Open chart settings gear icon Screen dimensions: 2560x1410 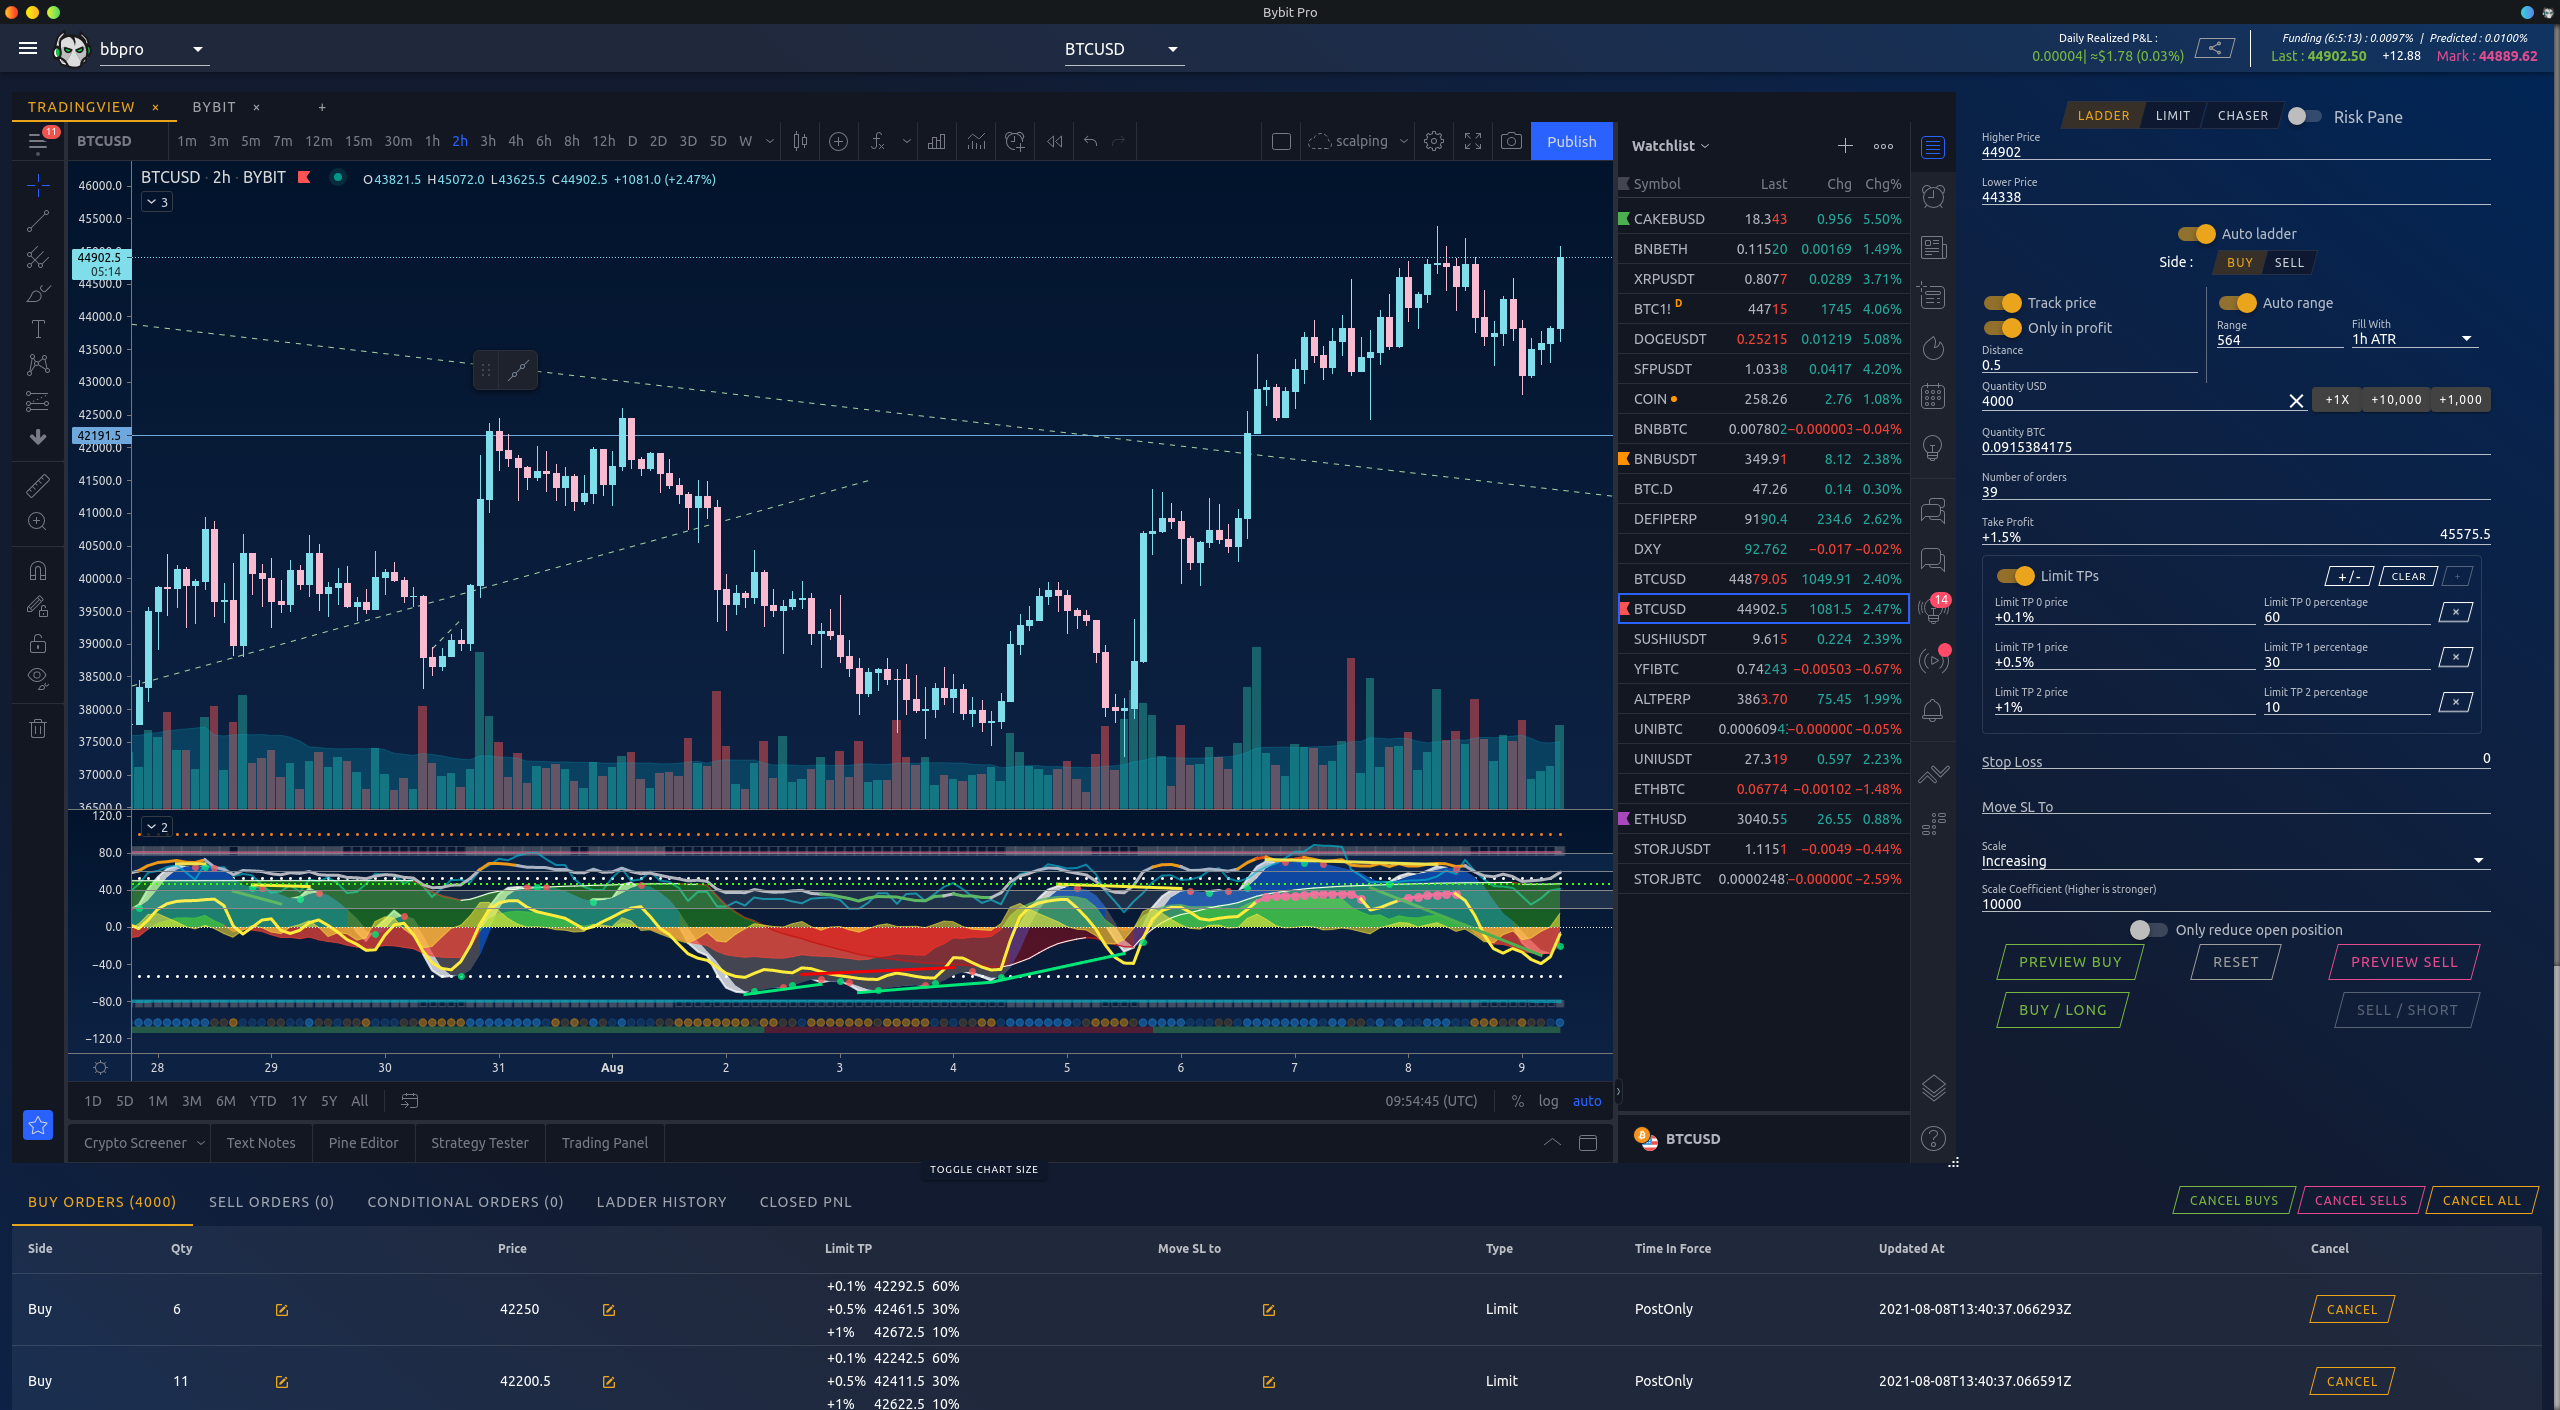[x=1433, y=142]
